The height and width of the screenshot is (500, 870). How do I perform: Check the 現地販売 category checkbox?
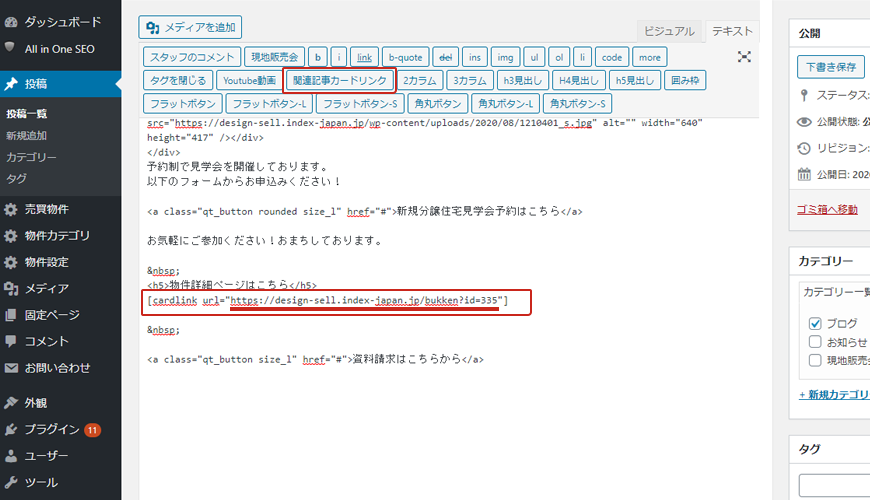coord(815,359)
